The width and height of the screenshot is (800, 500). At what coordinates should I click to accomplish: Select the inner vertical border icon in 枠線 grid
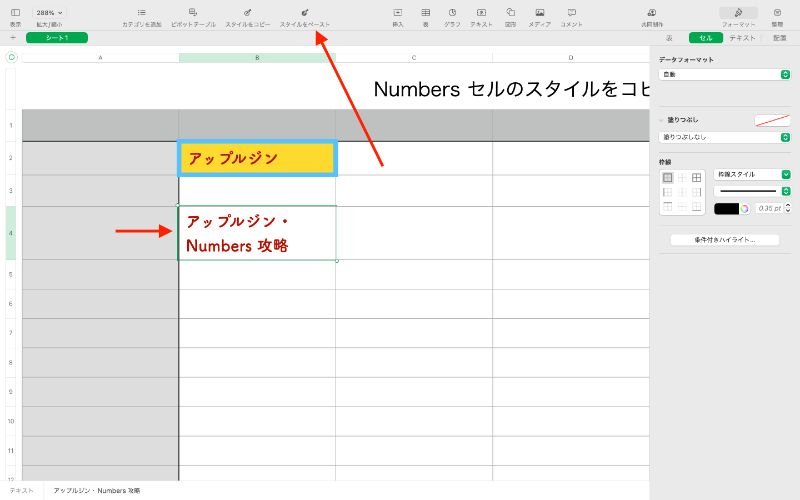682,192
